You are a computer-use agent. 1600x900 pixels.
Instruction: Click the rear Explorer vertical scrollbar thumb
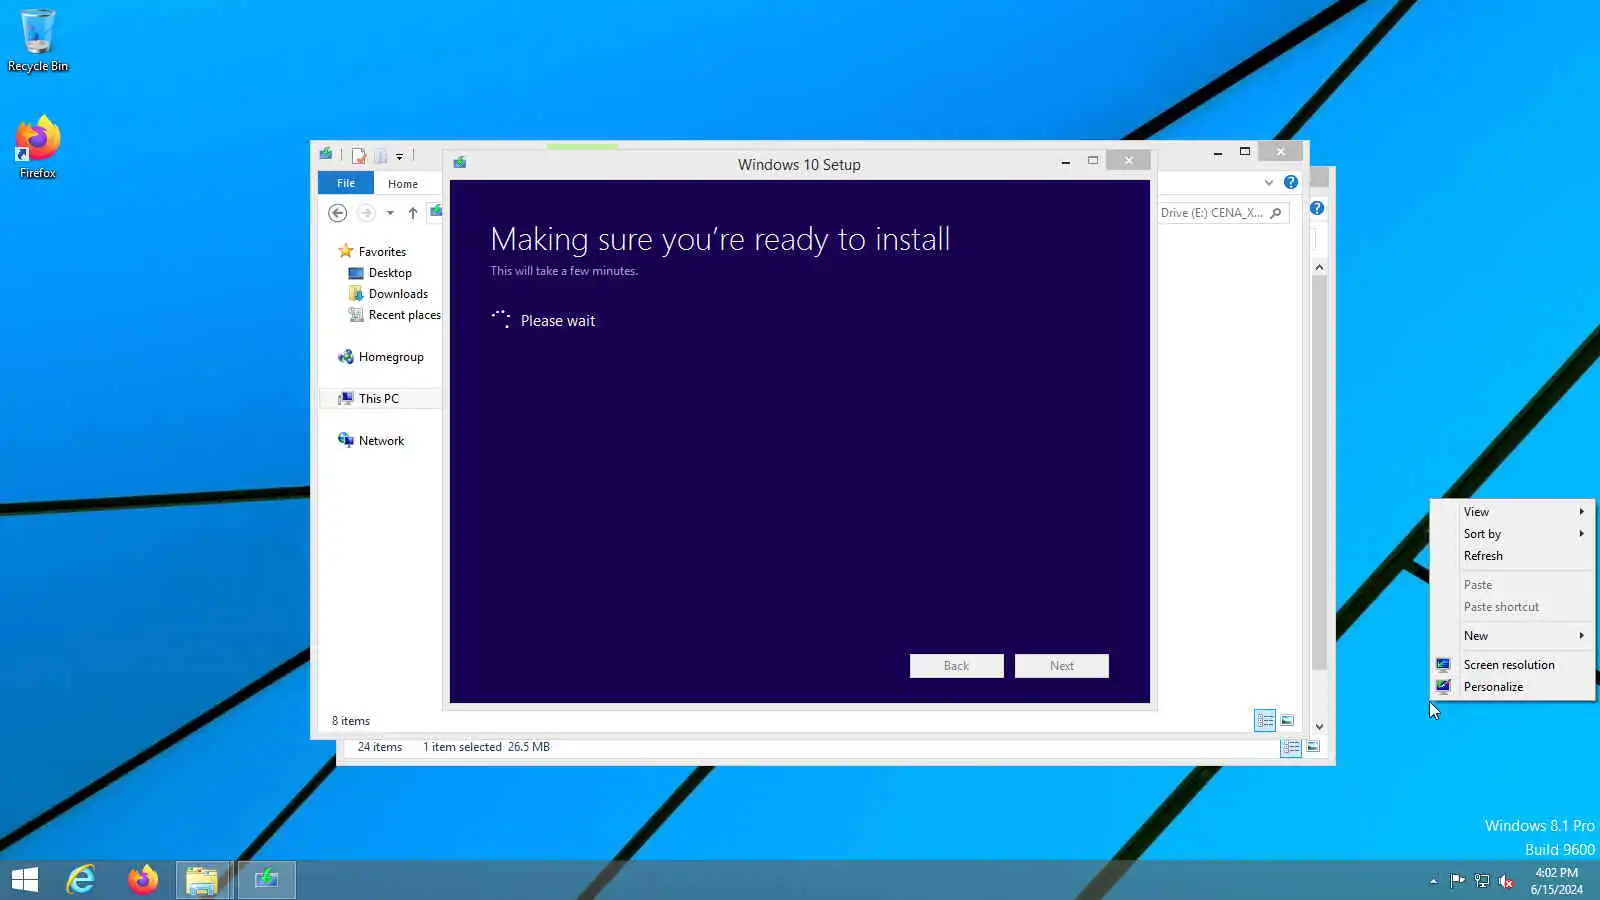(x=1319, y=473)
